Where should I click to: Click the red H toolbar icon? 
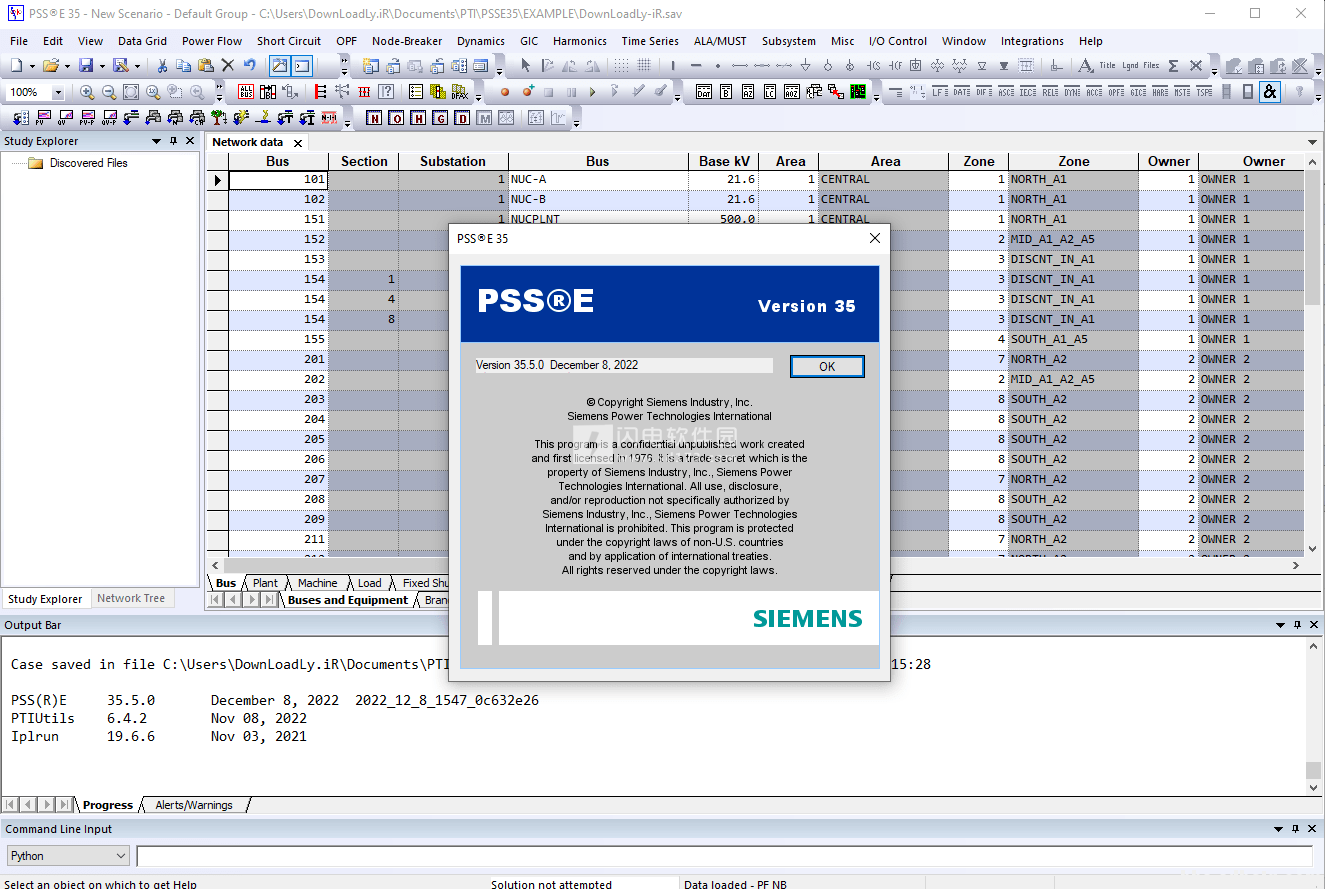(418, 118)
